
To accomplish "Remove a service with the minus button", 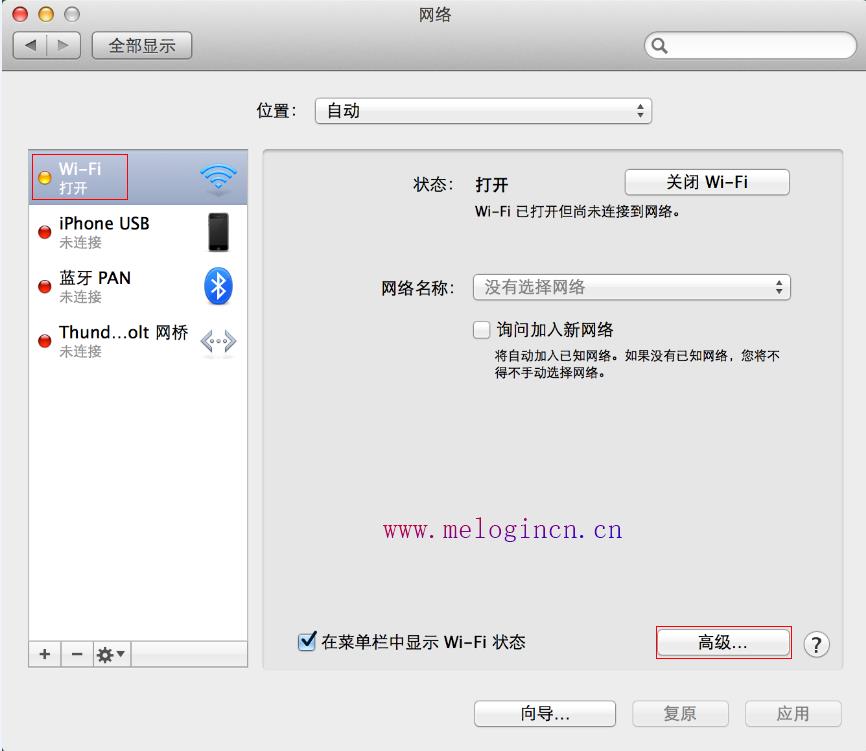I will (77, 654).
